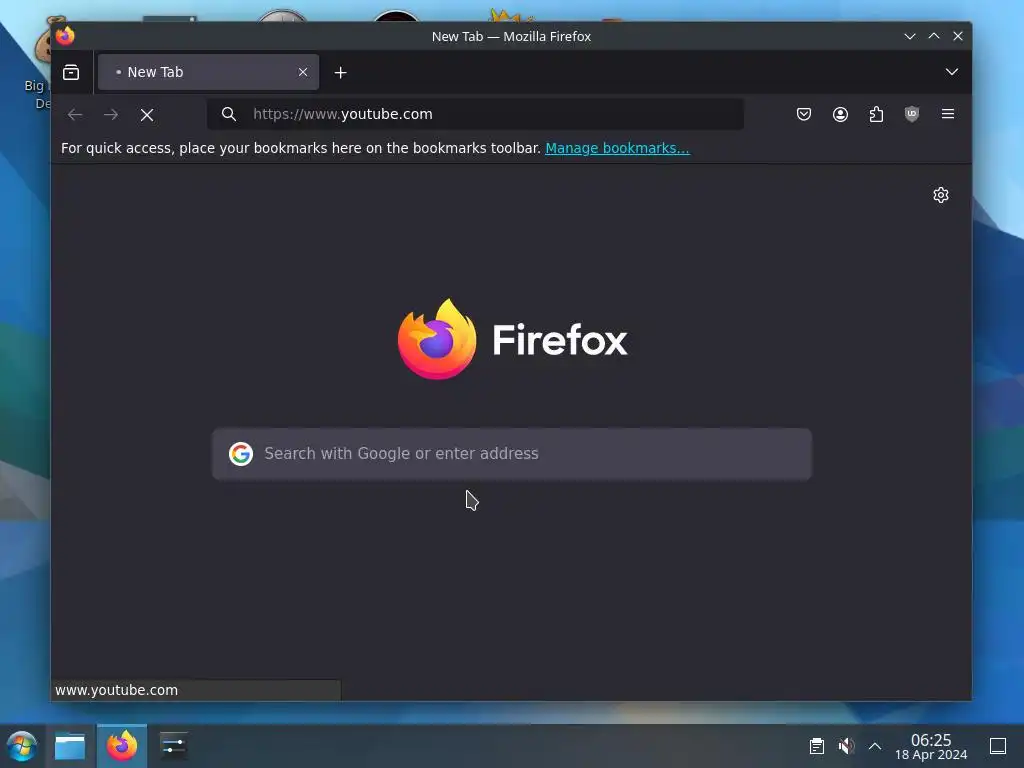Viewport: 1024px width, 768px height.
Task: Open the Start menu orb
Action: 22,746
